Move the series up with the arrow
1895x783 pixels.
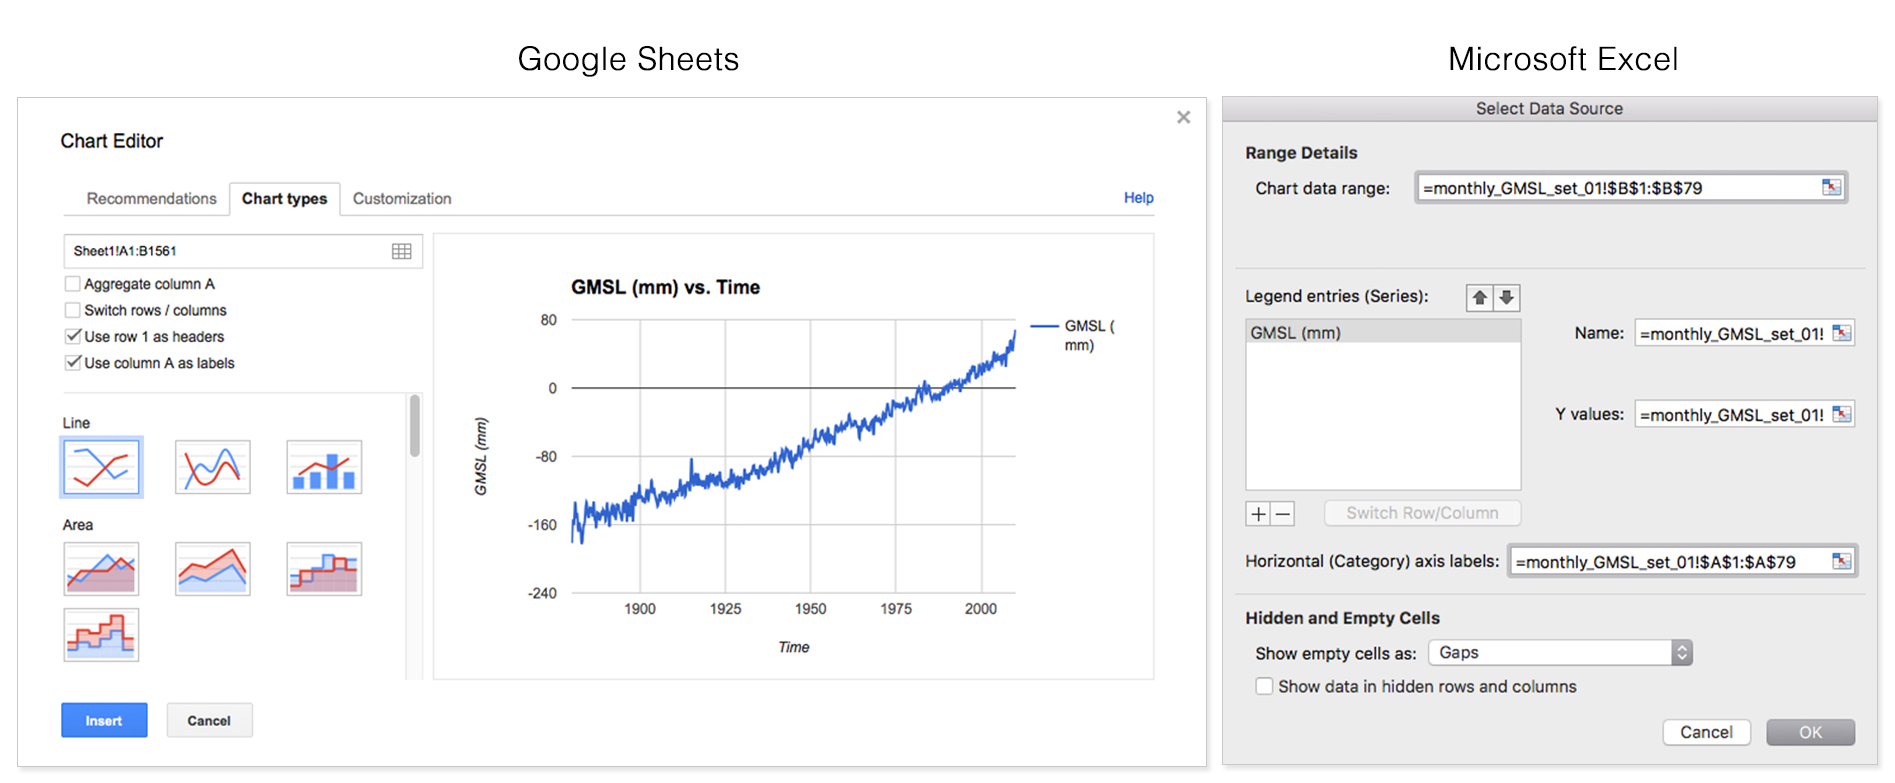click(1480, 297)
